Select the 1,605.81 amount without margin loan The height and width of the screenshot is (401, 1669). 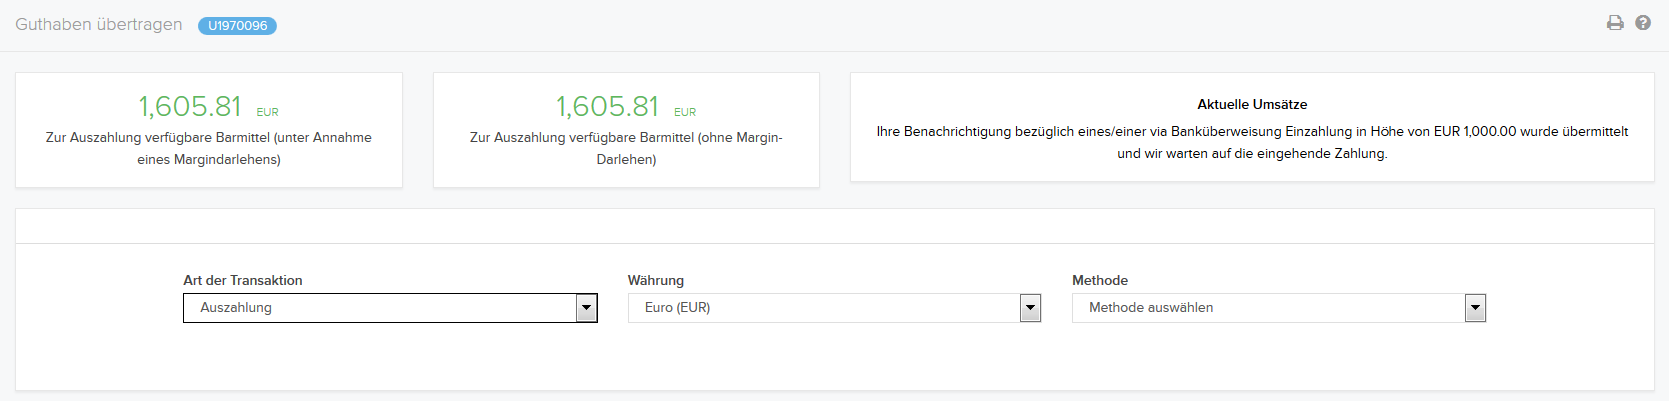608,106
